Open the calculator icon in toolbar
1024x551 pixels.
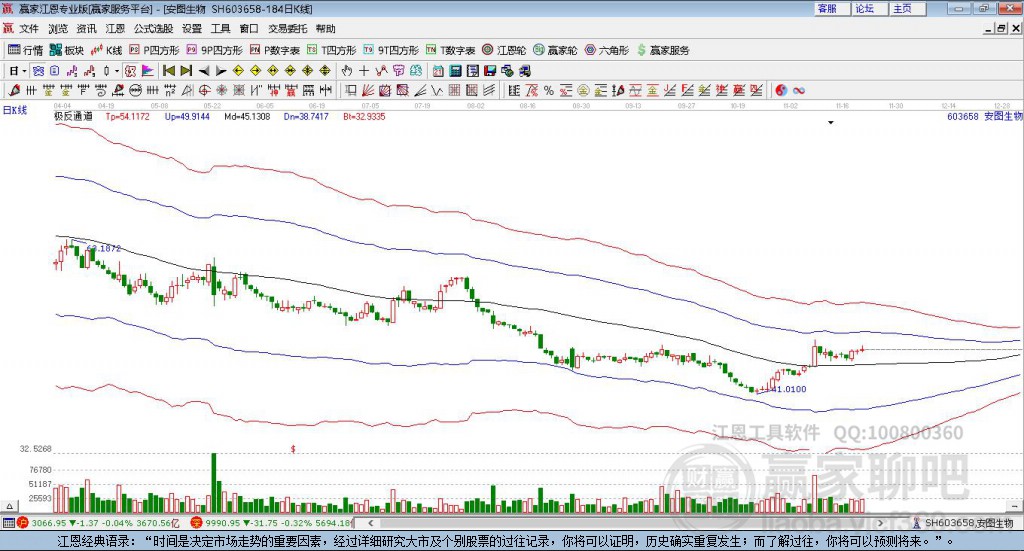pos(456,71)
